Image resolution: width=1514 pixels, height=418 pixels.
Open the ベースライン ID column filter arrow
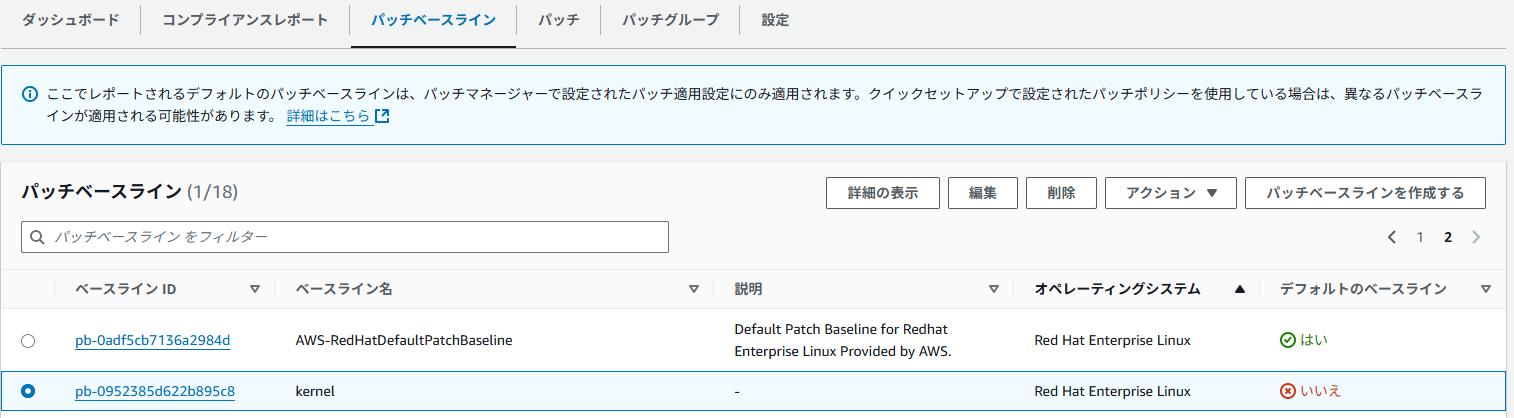pos(255,289)
